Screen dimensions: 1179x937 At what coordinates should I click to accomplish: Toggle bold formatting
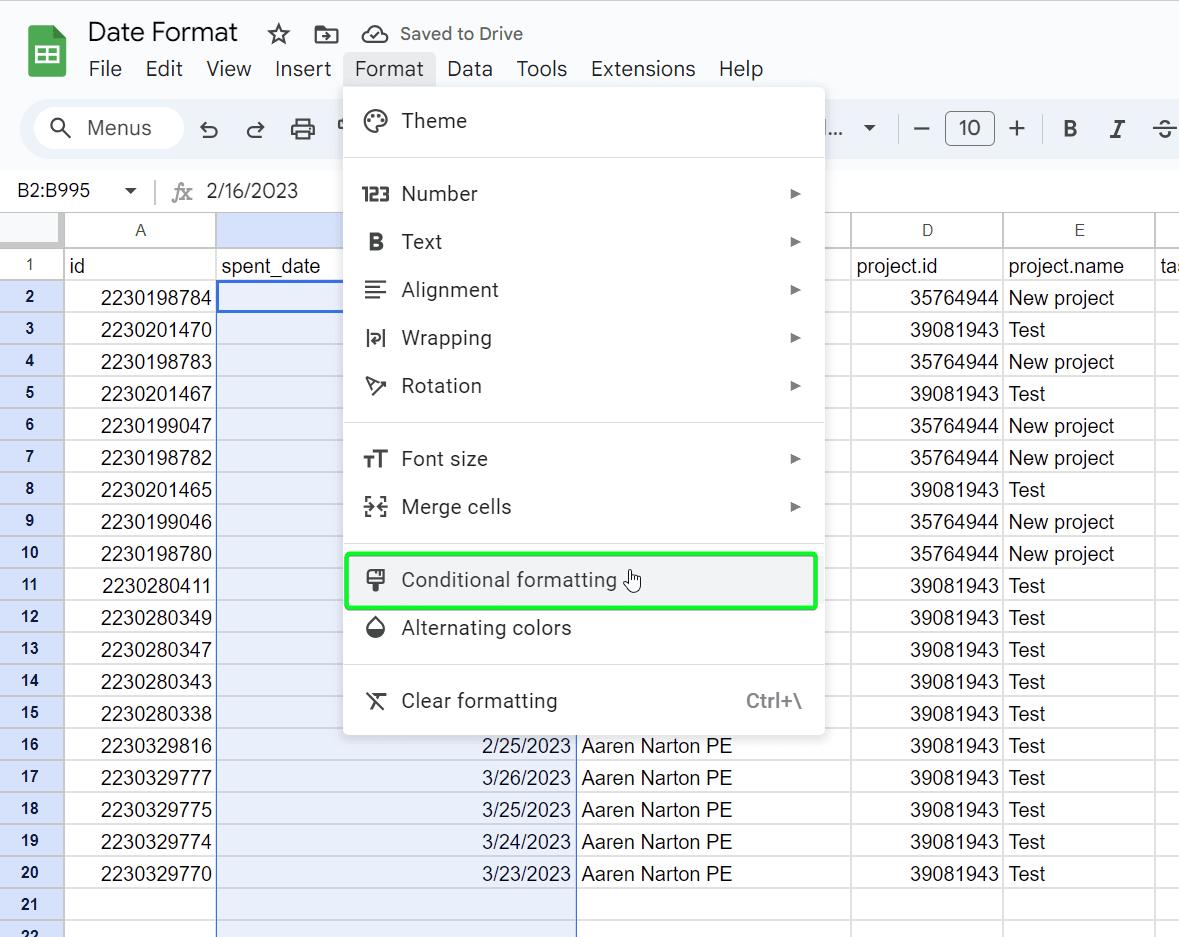[x=1069, y=128]
